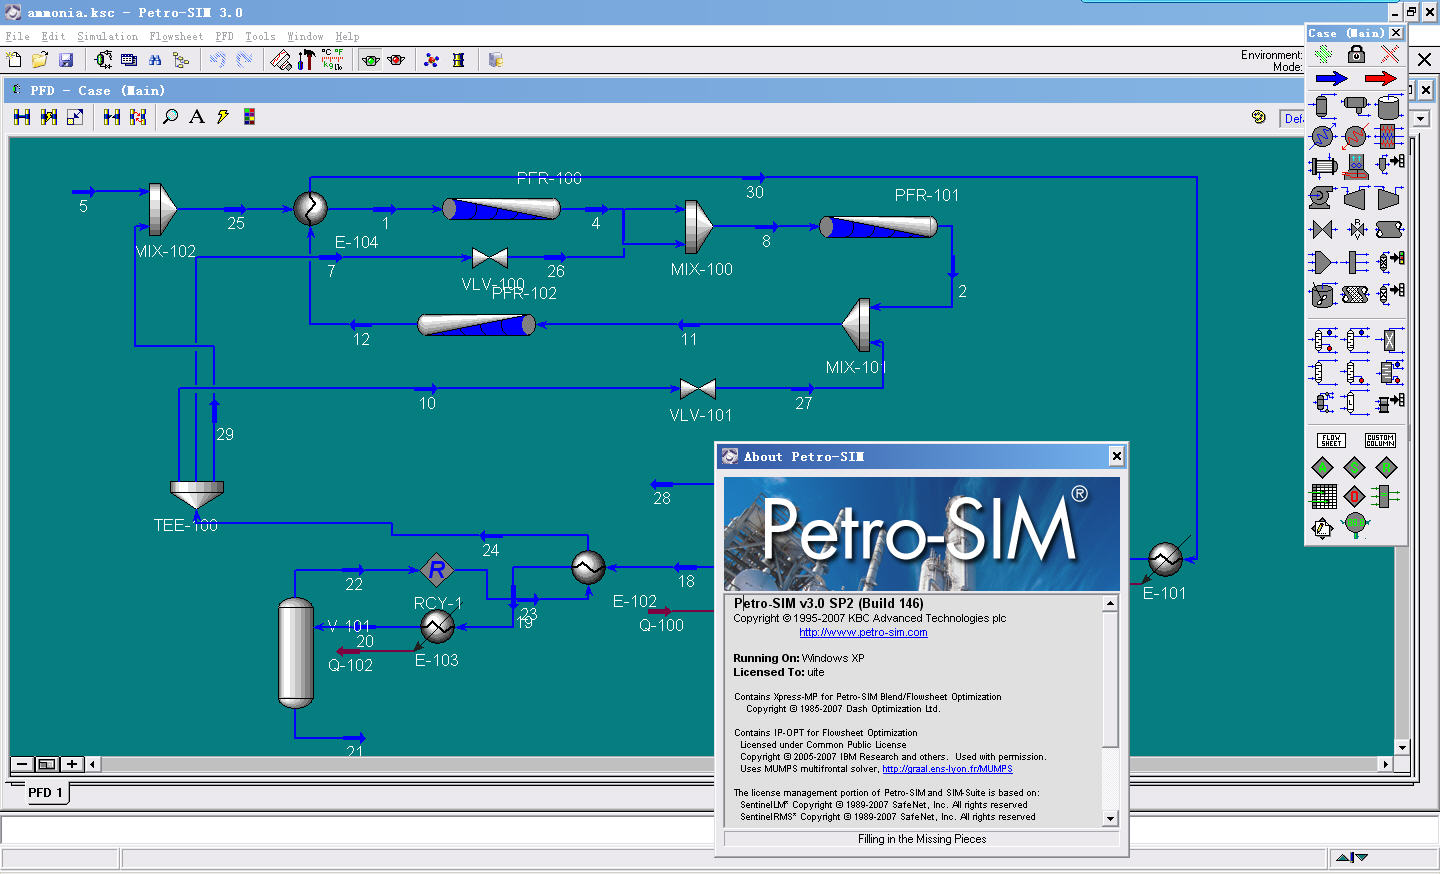Pick the Spreadsheet grid palette icon
The height and width of the screenshot is (874, 1440).
[x=1323, y=496]
